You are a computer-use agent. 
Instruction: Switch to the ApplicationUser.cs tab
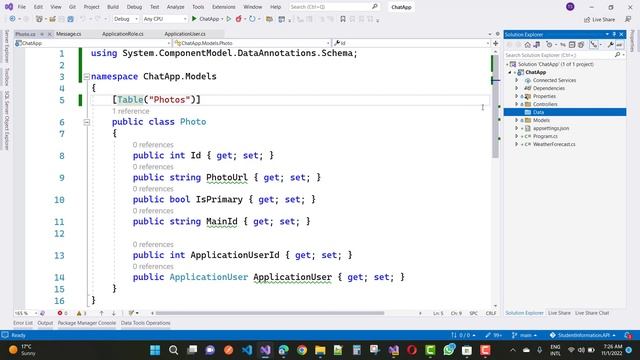(x=185, y=34)
